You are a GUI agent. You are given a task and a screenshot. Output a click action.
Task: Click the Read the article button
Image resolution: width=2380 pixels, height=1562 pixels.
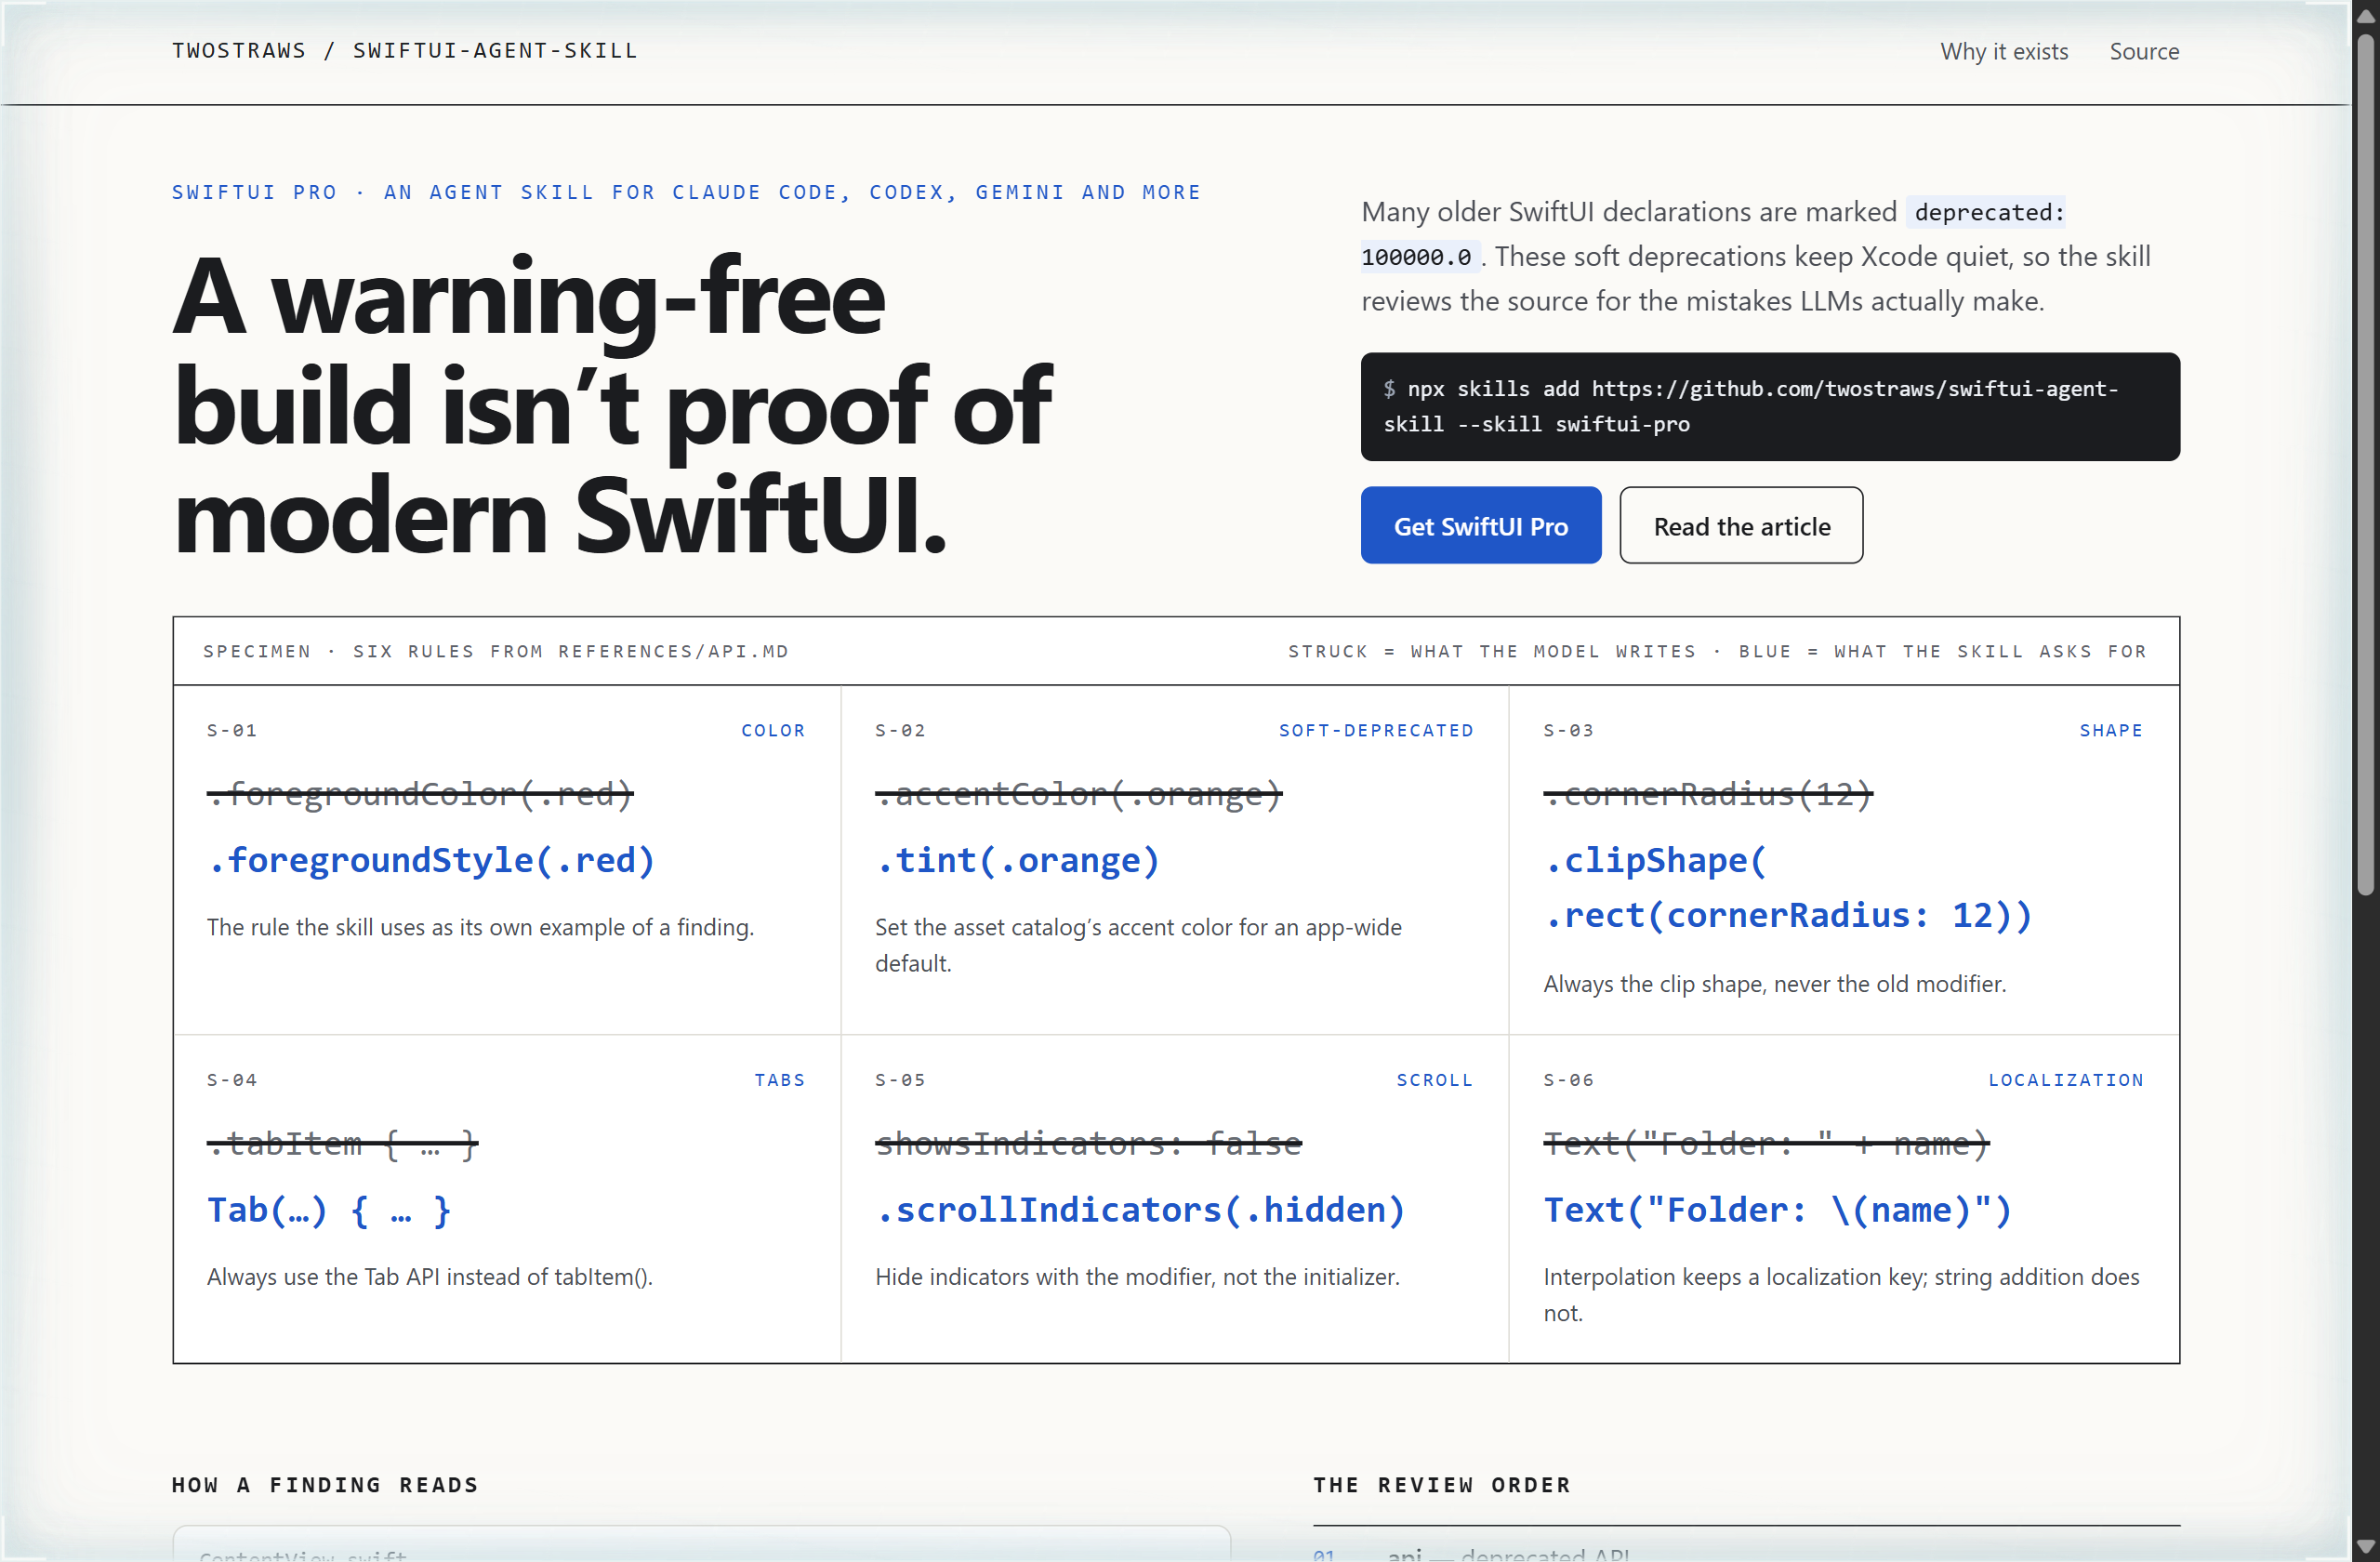click(1741, 526)
